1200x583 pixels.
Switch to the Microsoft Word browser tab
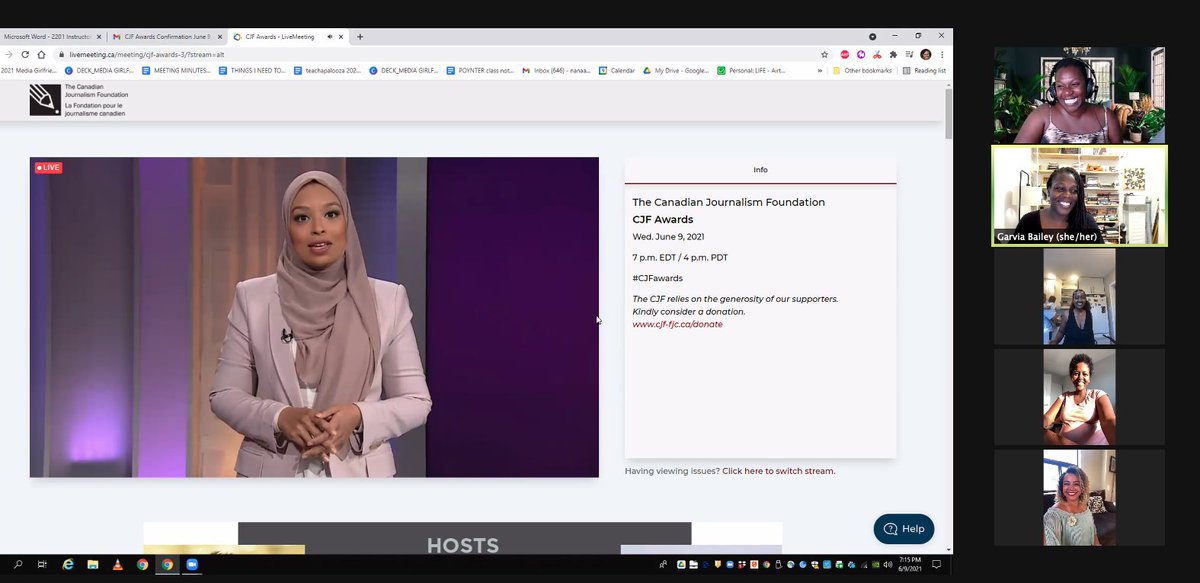(52, 37)
